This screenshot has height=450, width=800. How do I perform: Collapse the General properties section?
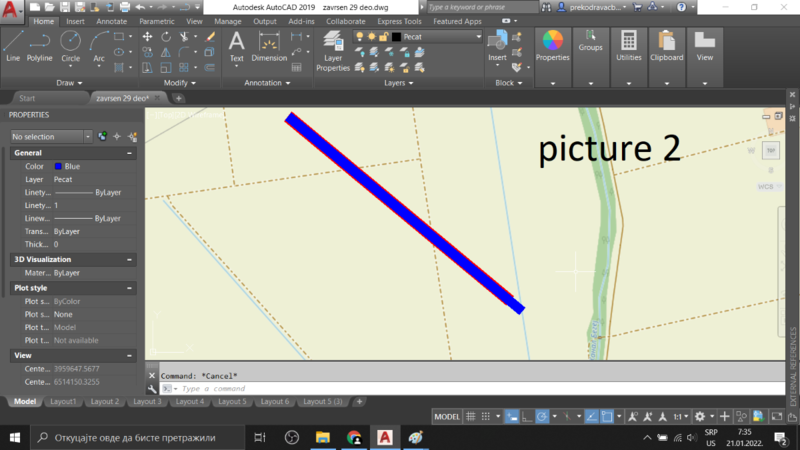130,153
